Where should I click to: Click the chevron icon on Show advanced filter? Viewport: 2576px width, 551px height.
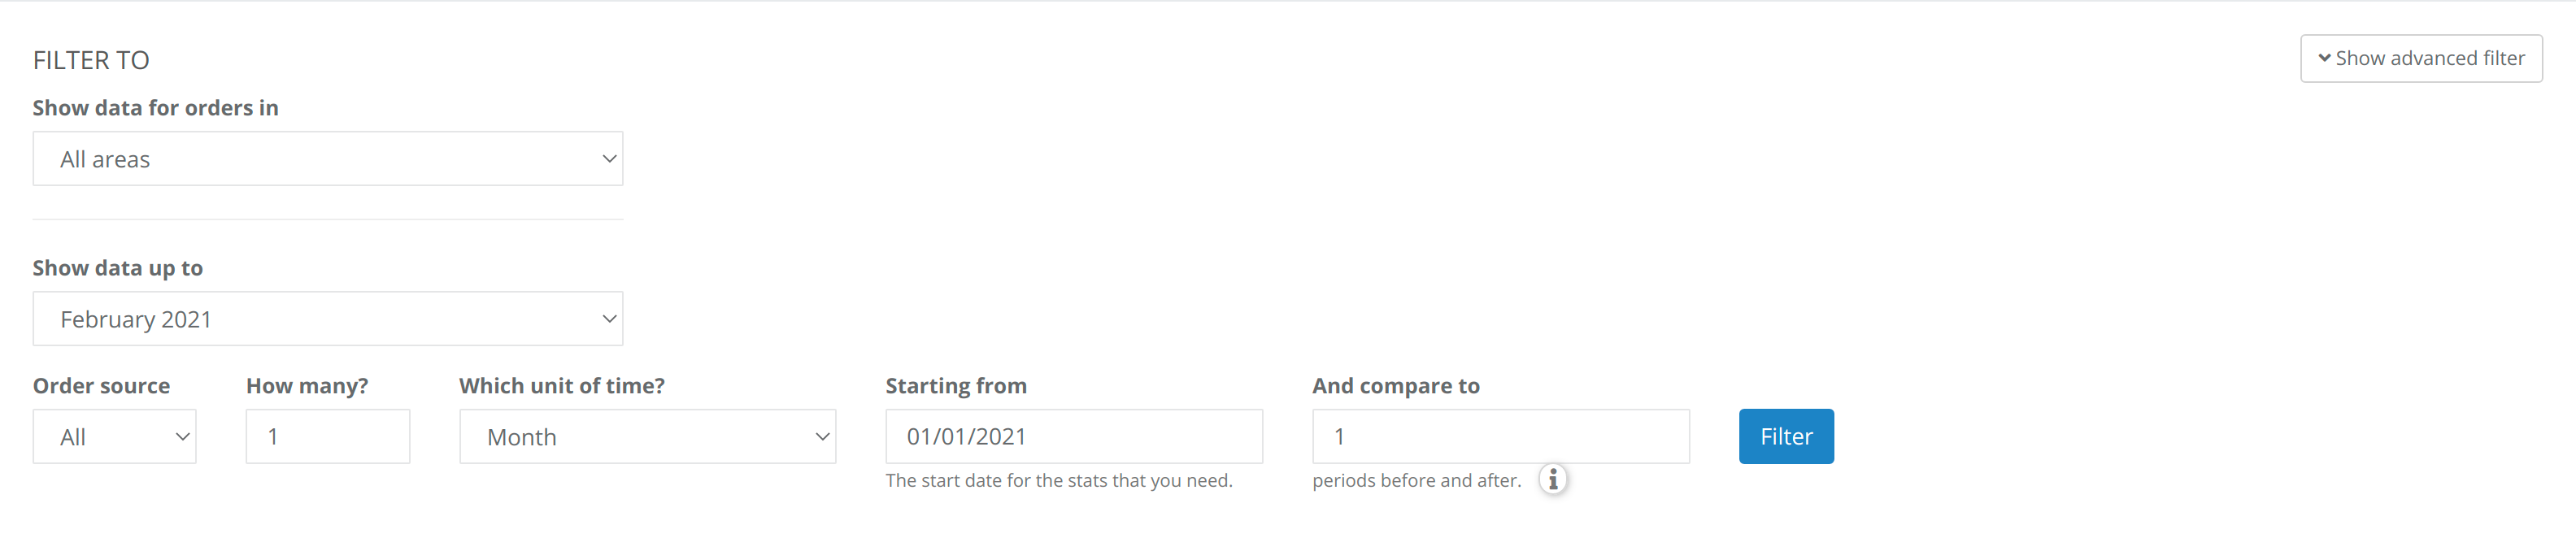click(2325, 58)
